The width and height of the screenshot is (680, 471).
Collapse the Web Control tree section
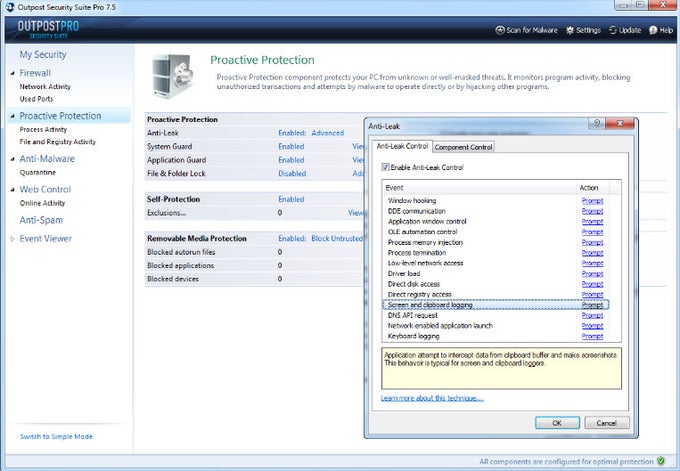pos(13,190)
